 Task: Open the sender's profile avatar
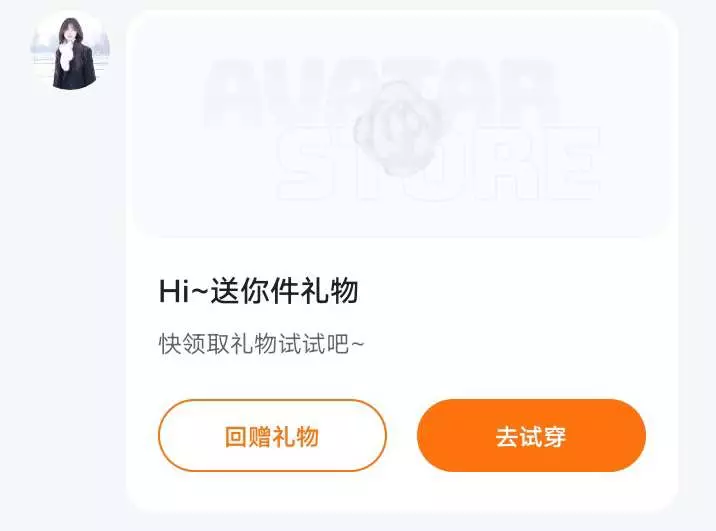pos(70,51)
